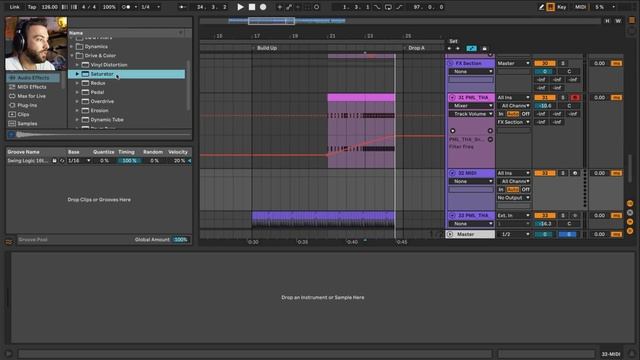Click the groove save icon beside Swing Logic
Screen dimensions: 640x360
coord(54,160)
